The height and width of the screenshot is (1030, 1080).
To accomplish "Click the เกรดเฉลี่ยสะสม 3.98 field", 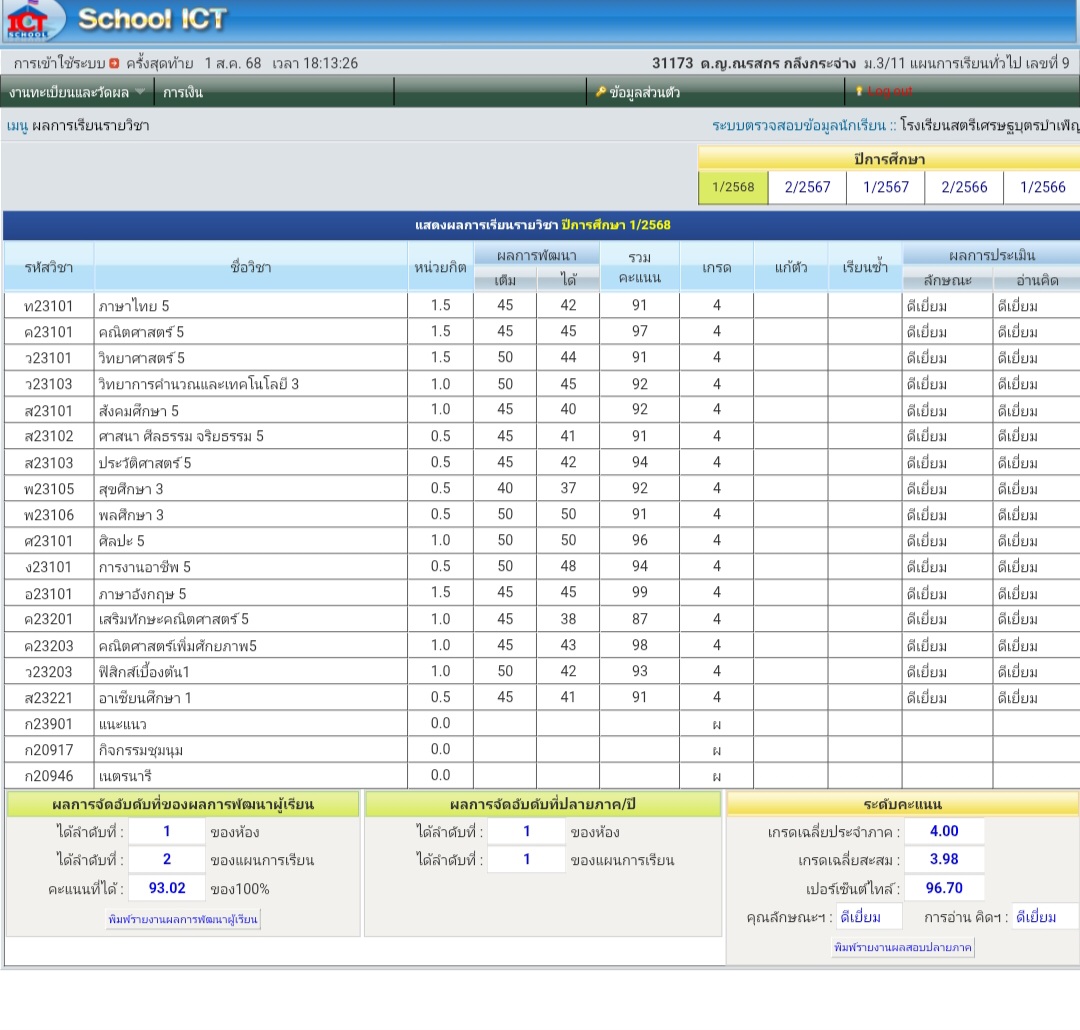I will pos(944,859).
